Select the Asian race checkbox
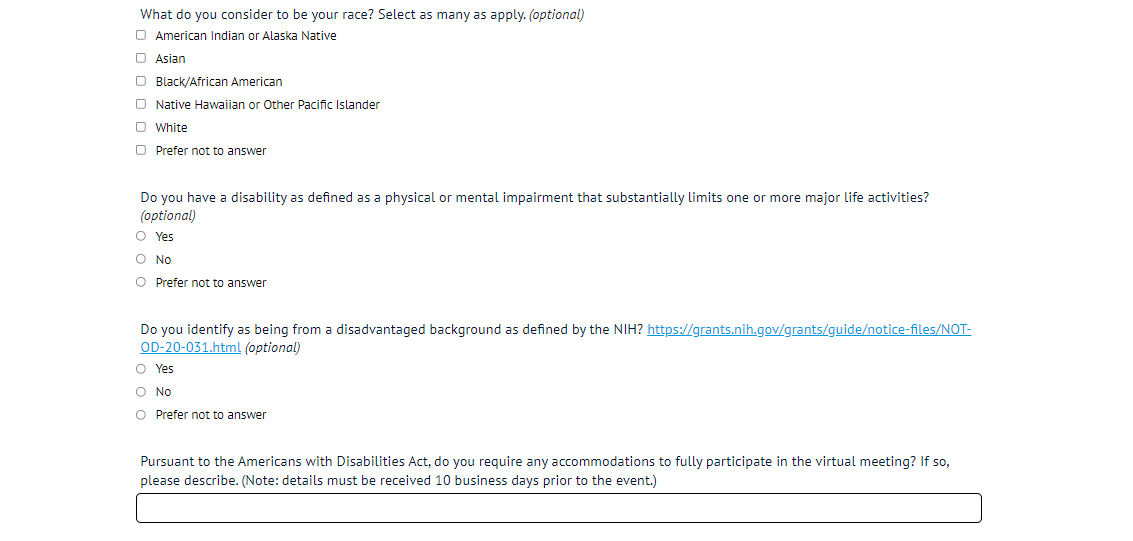The width and height of the screenshot is (1133, 541). (x=141, y=59)
